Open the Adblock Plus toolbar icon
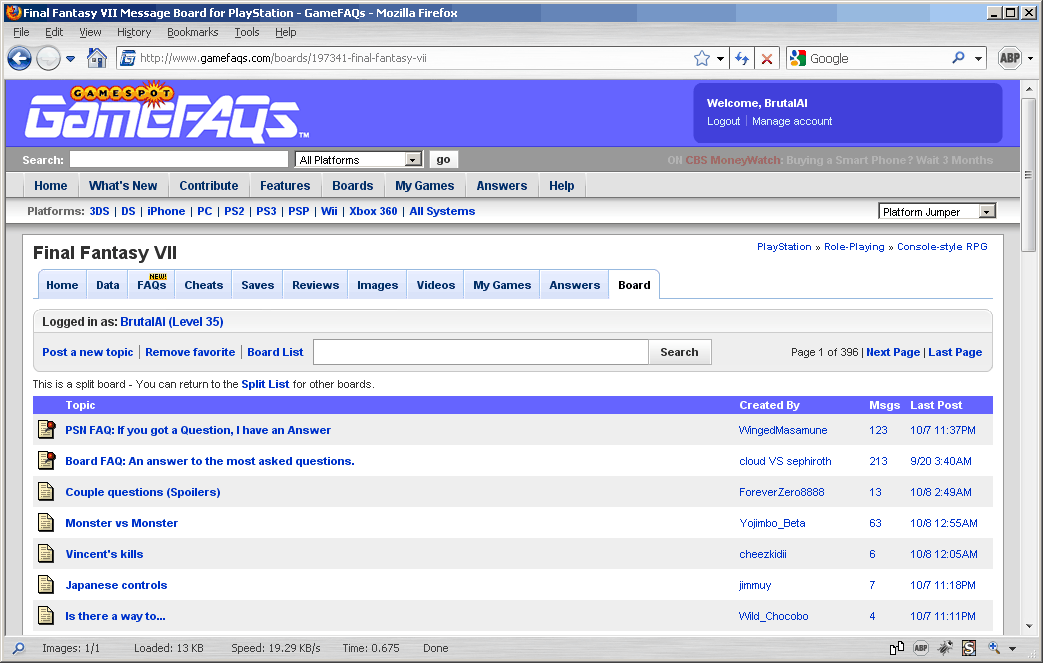This screenshot has height=663, width=1043. coord(1009,58)
